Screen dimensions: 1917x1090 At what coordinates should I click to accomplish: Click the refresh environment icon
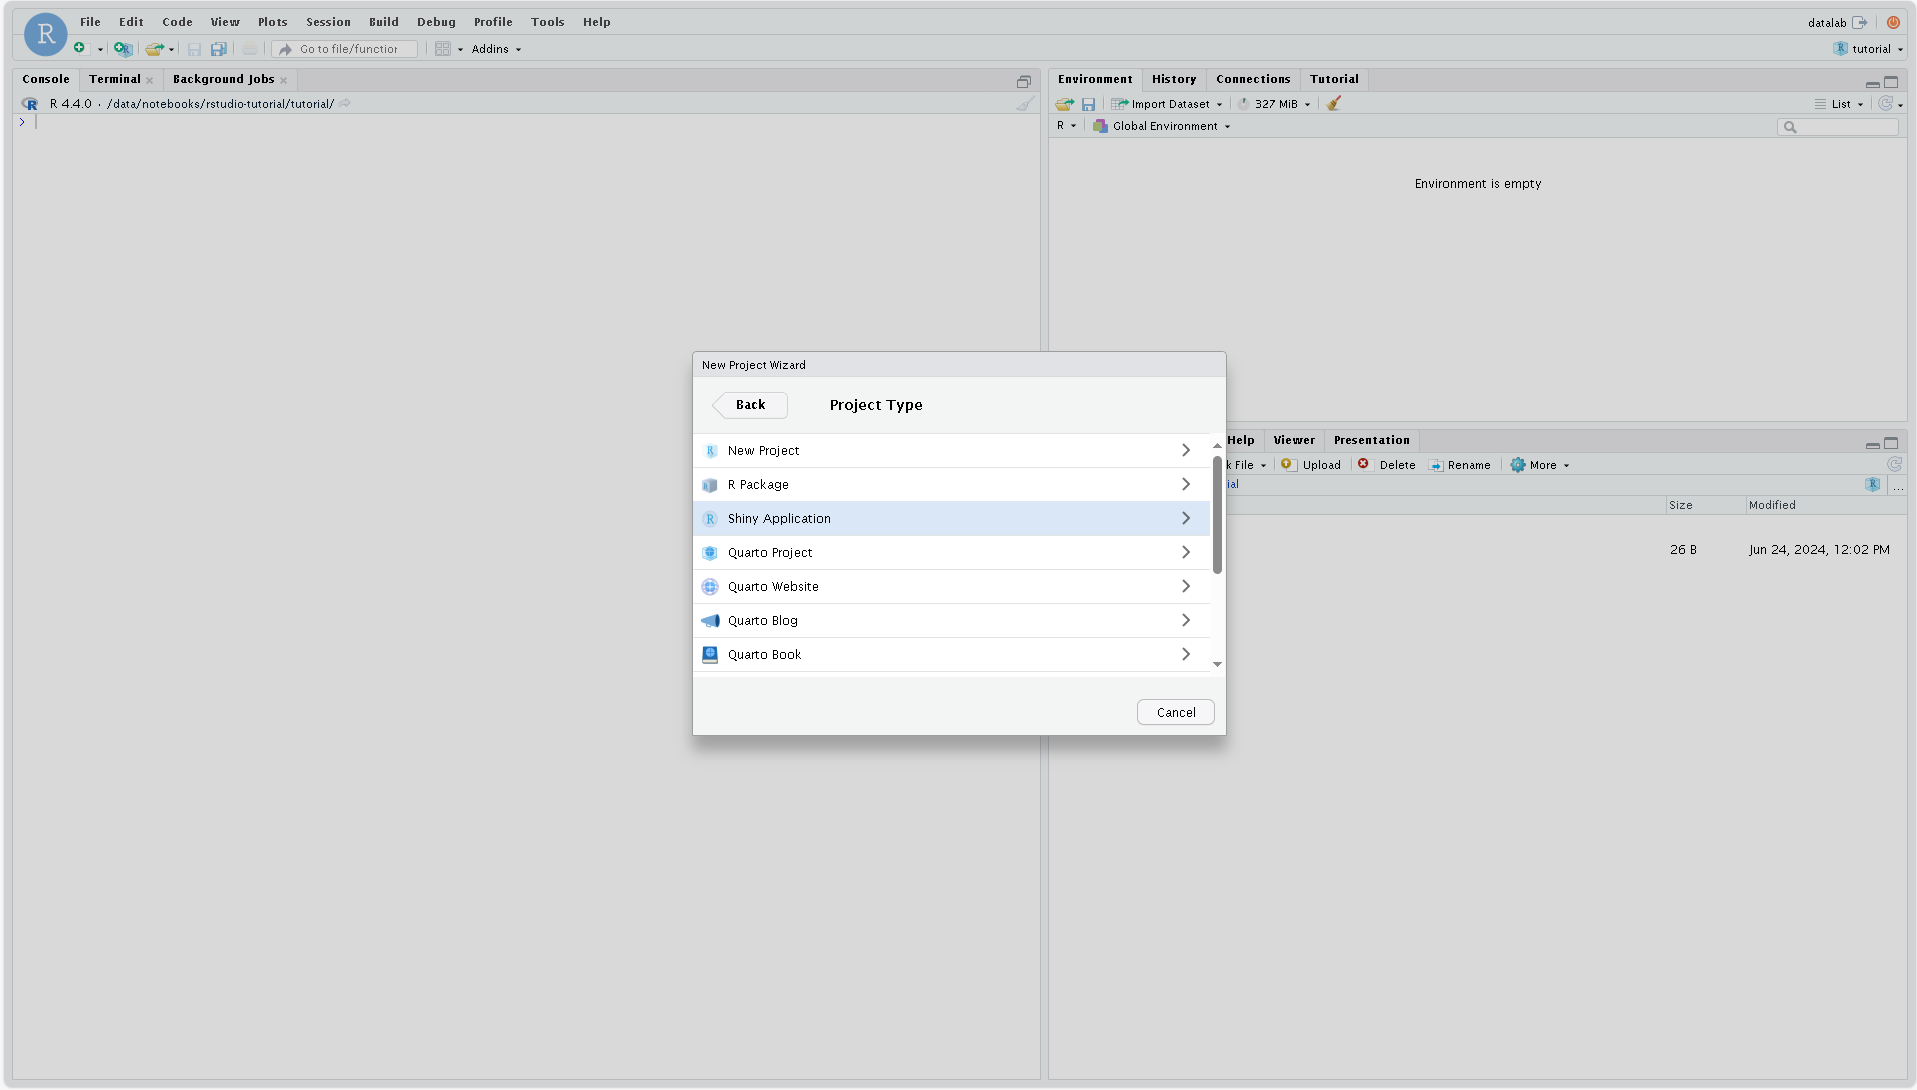tap(1885, 103)
